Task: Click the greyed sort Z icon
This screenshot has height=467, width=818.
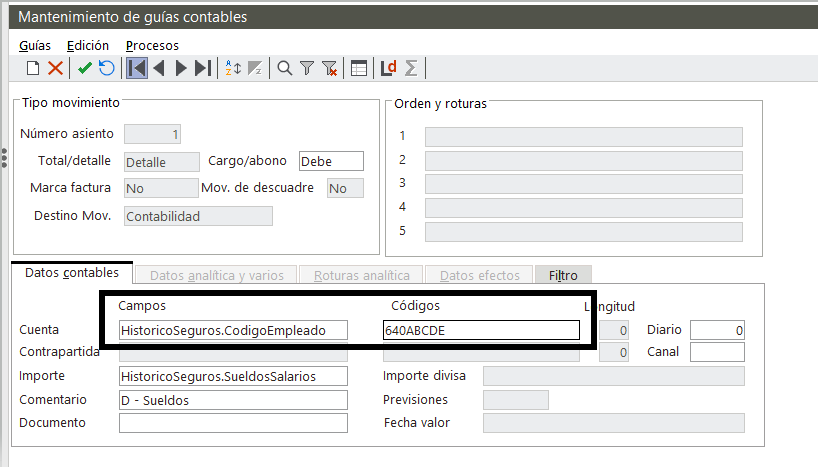Action: [255, 68]
